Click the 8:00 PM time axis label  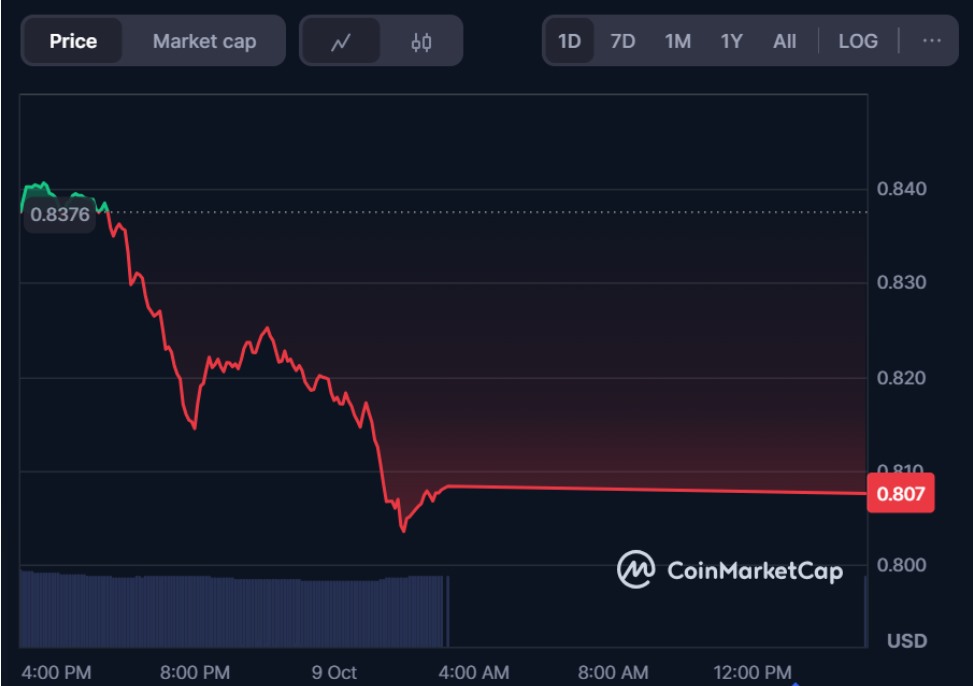pyautogui.click(x=195, y=672)
